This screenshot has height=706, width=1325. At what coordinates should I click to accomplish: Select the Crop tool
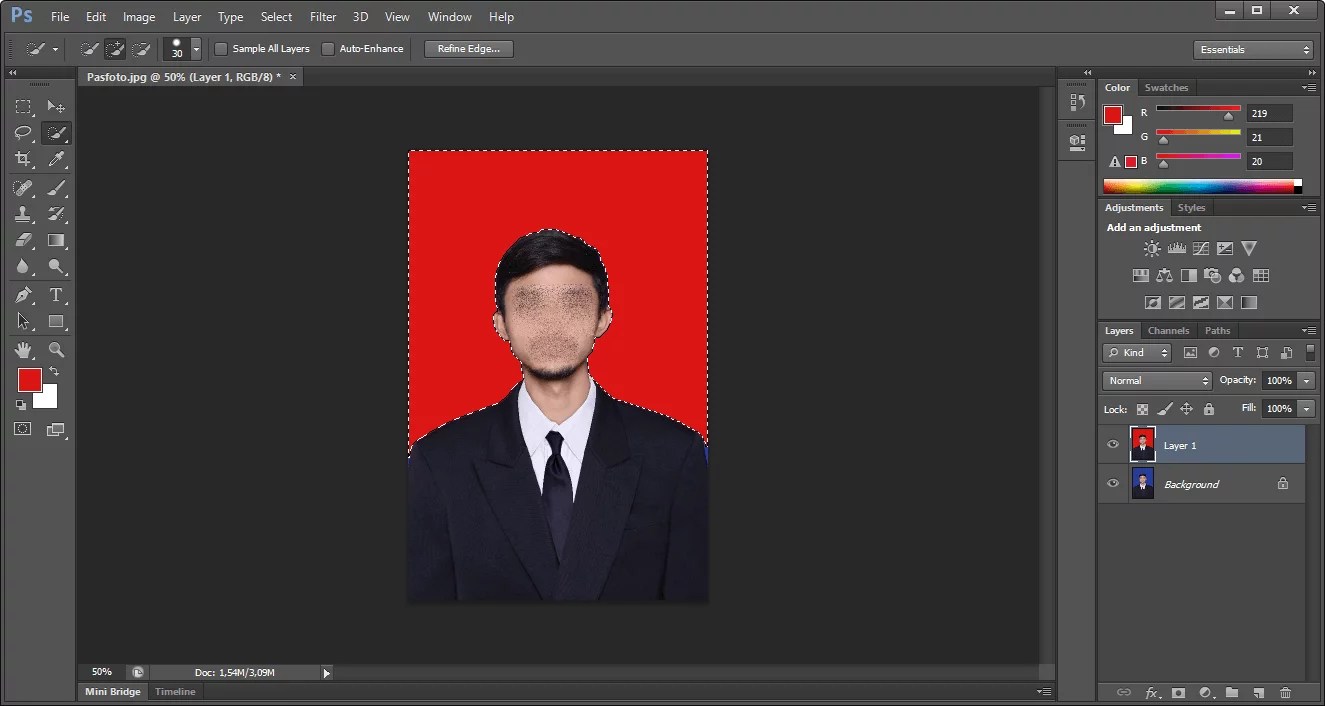23,159
